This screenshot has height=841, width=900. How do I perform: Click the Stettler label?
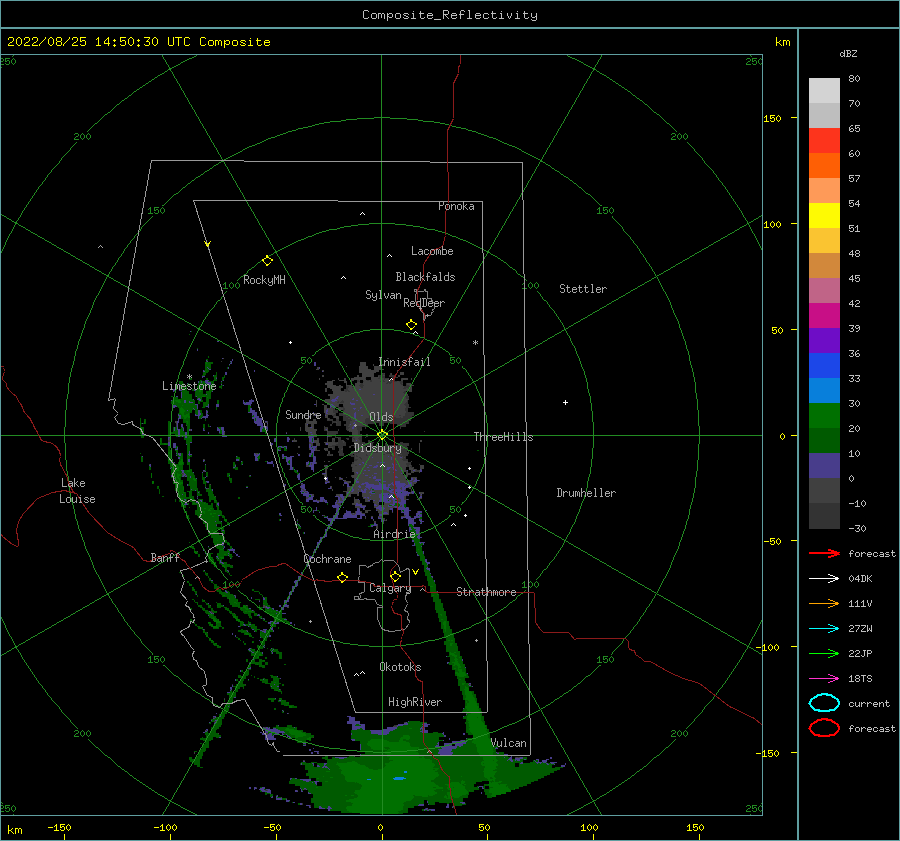[x=583, y=289]
